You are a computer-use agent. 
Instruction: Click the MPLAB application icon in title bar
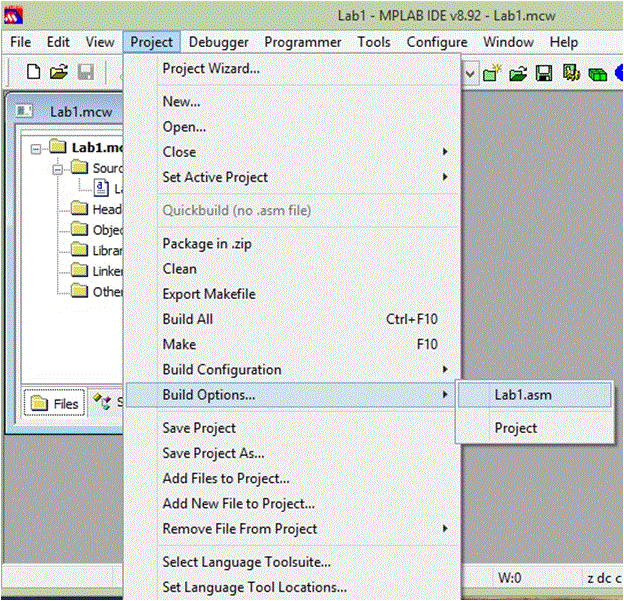coord(13,16)
